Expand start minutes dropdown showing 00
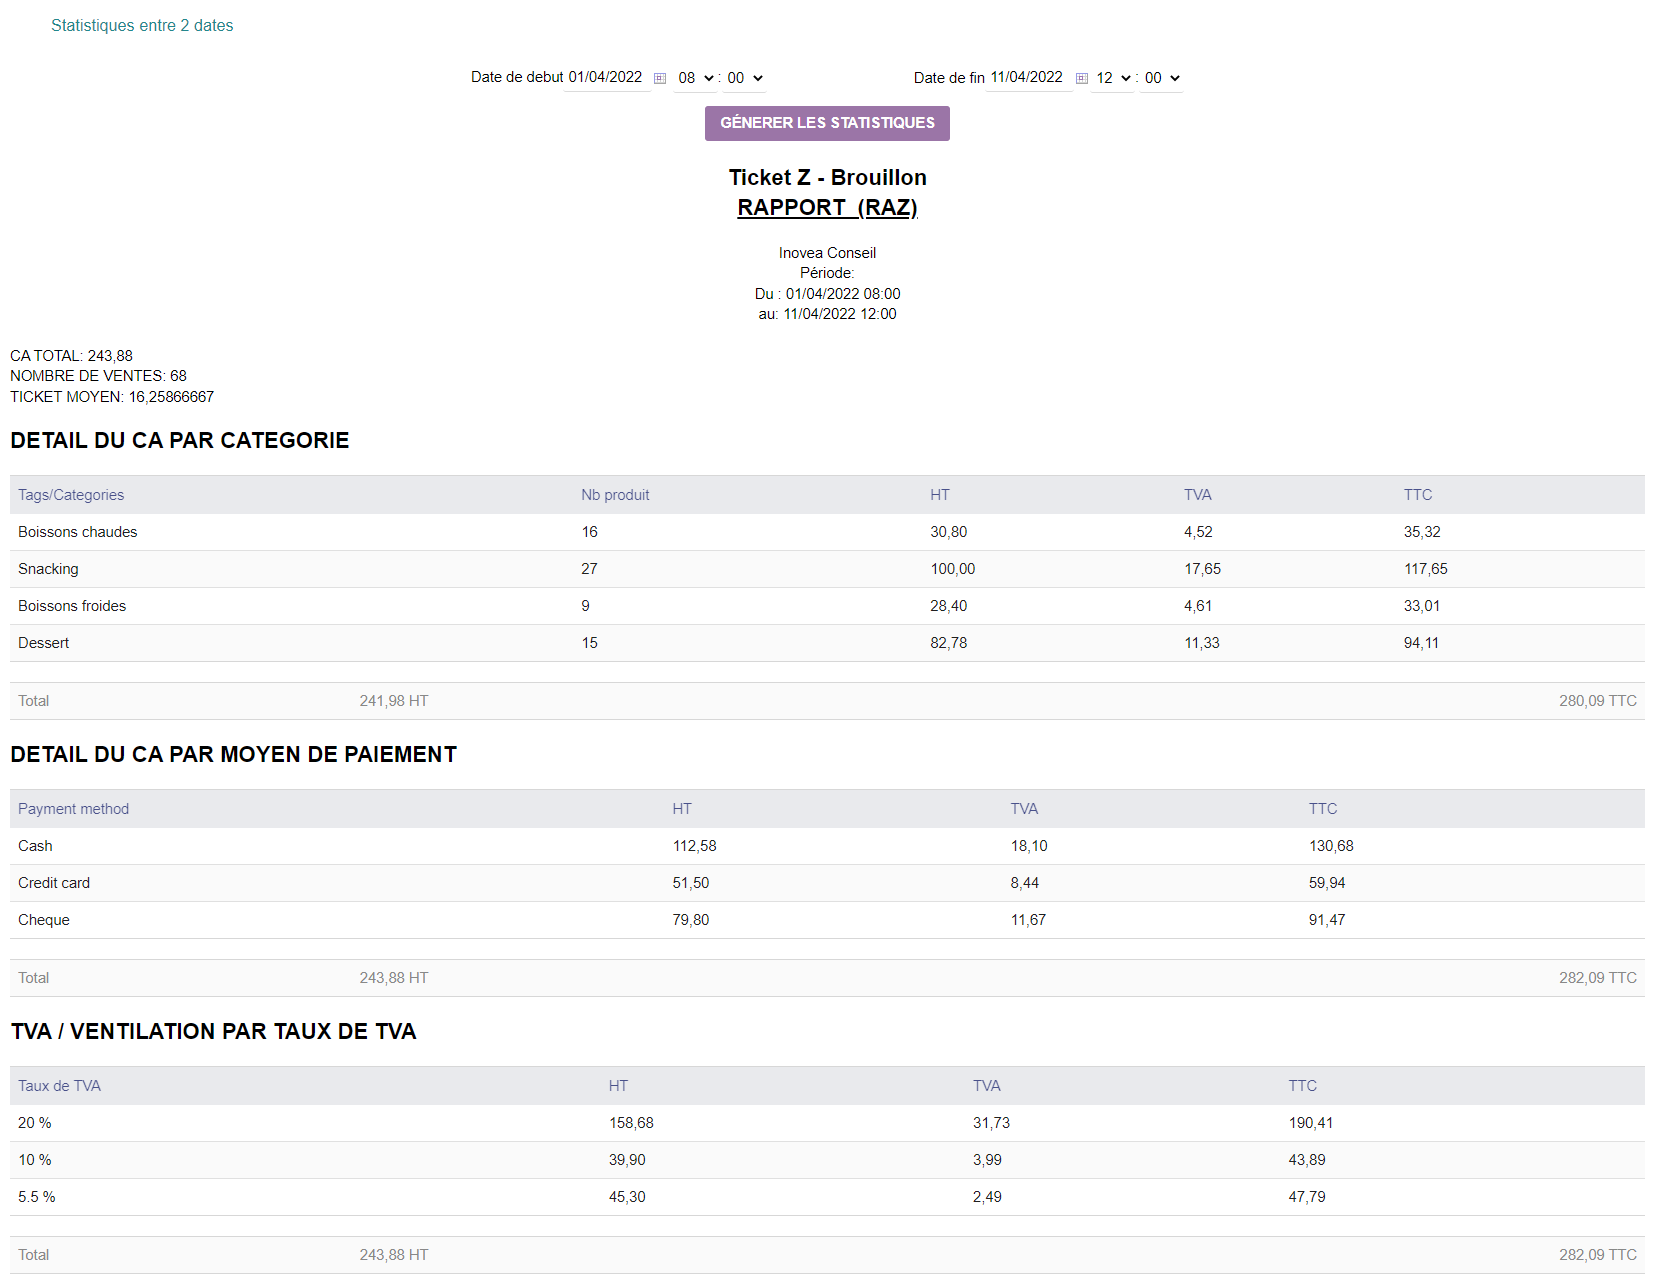The width and height of the screenshot is (1668, 1287). tap(745, 78)
